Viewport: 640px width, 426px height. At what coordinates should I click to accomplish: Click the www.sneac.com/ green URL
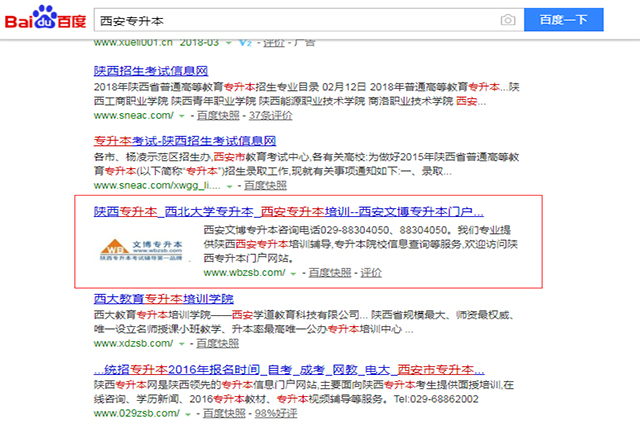[133, 115]
